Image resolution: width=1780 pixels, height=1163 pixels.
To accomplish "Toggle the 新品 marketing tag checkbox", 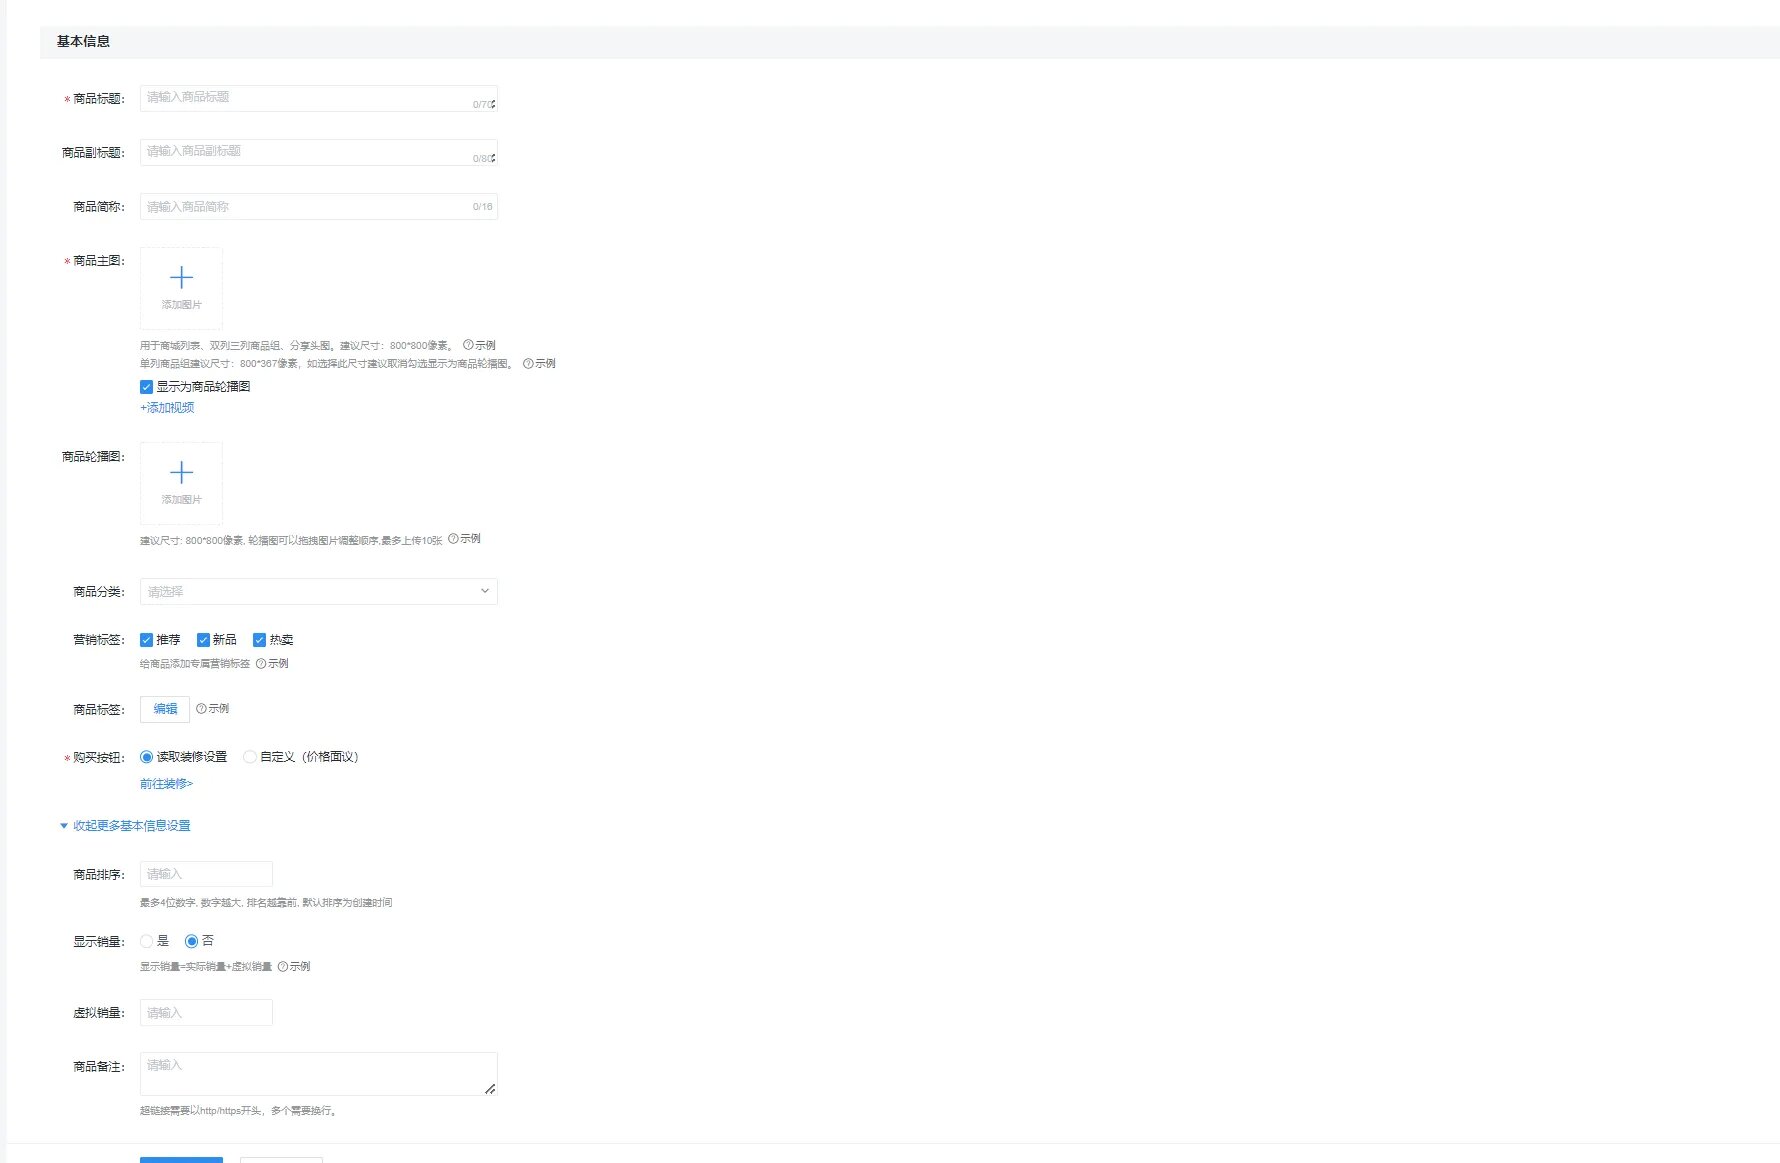I will coord(203,640).
